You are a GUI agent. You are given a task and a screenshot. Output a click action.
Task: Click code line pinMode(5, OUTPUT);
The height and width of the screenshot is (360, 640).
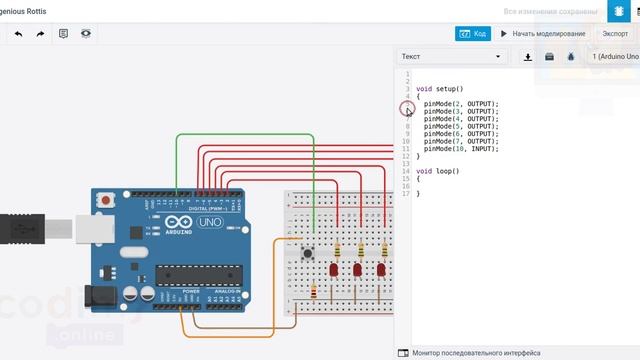[461, 126]
